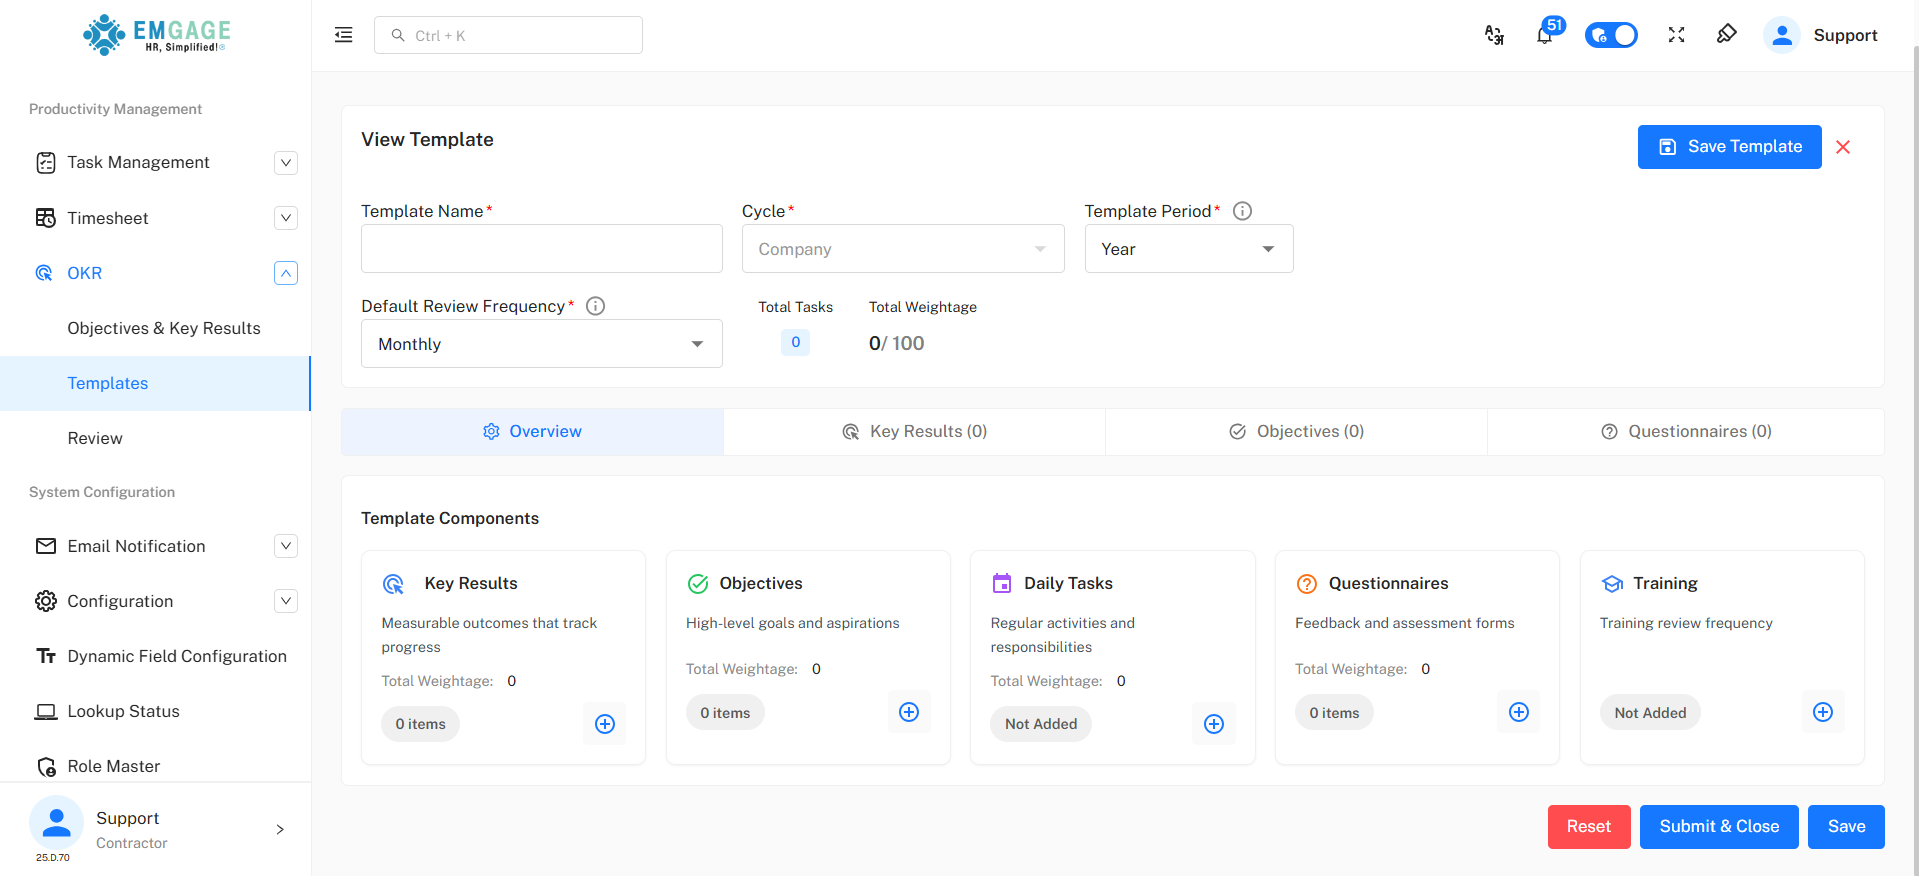Add Training using plus icon
The image size is (1919, 876).
(1822, 712)
